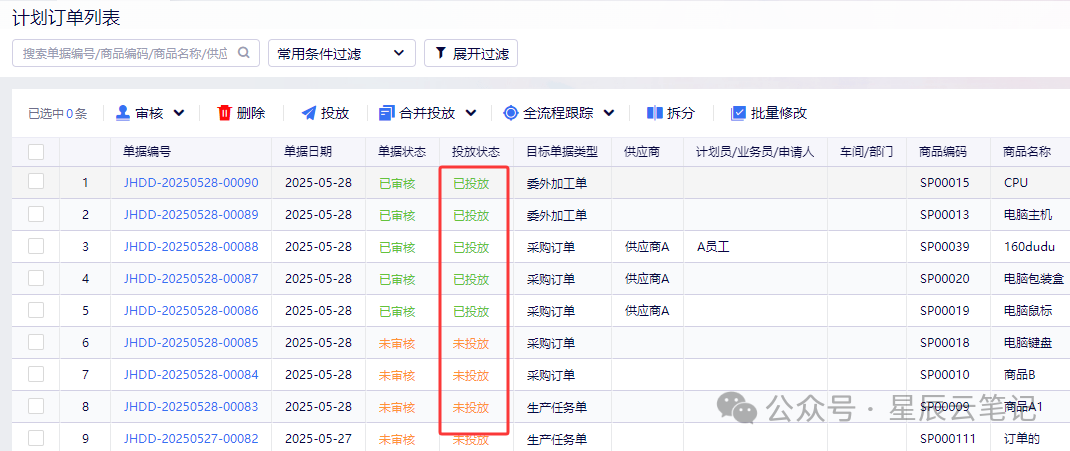Click the 目标单据类型 column header
The image size is (1070, 451).
562,152
